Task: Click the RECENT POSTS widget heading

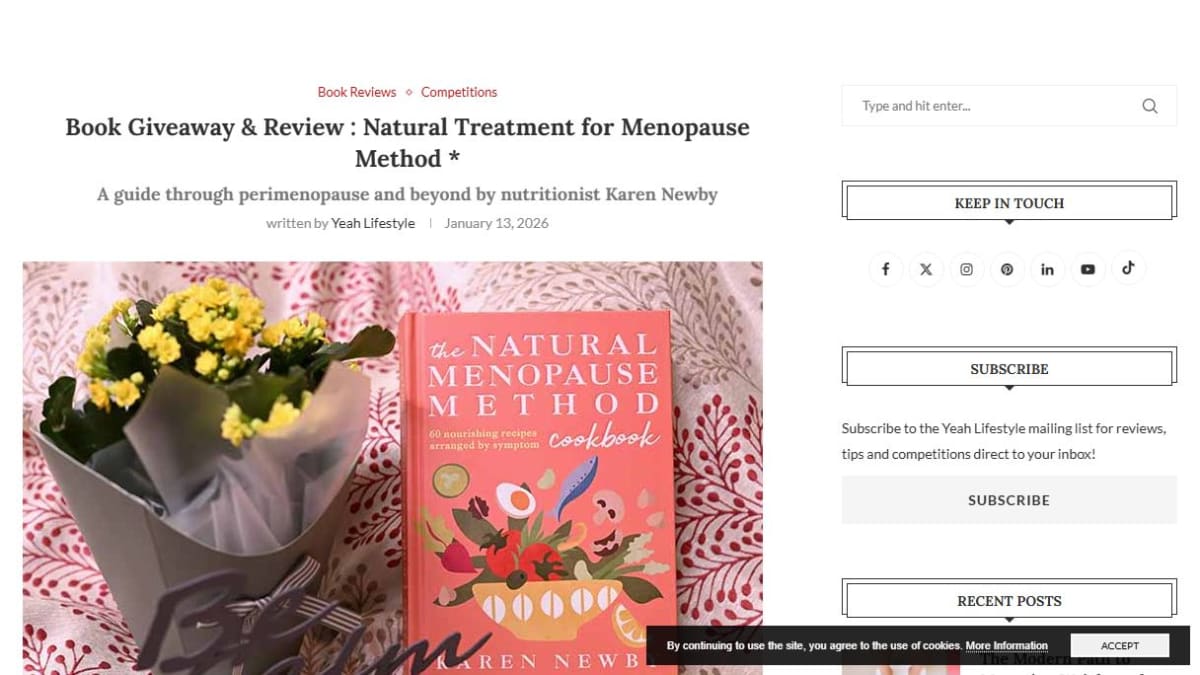Action: point(1009,601)
